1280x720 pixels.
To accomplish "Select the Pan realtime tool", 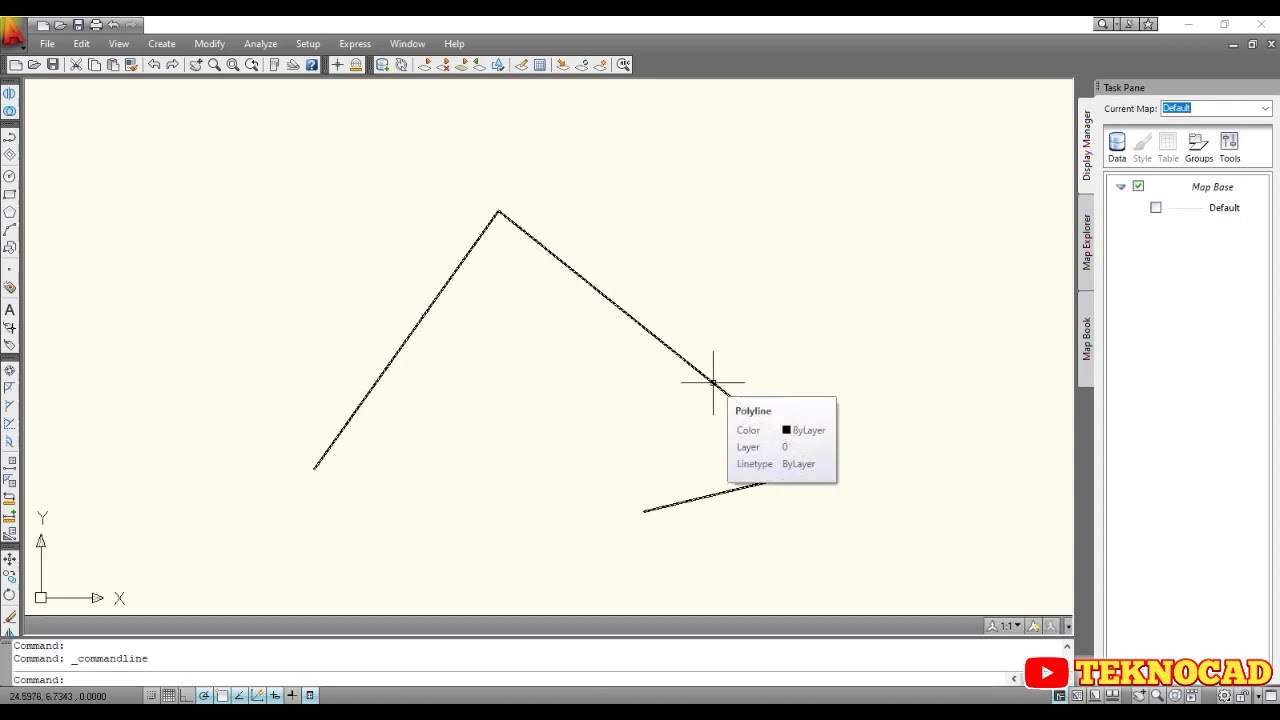I will 196,65.
